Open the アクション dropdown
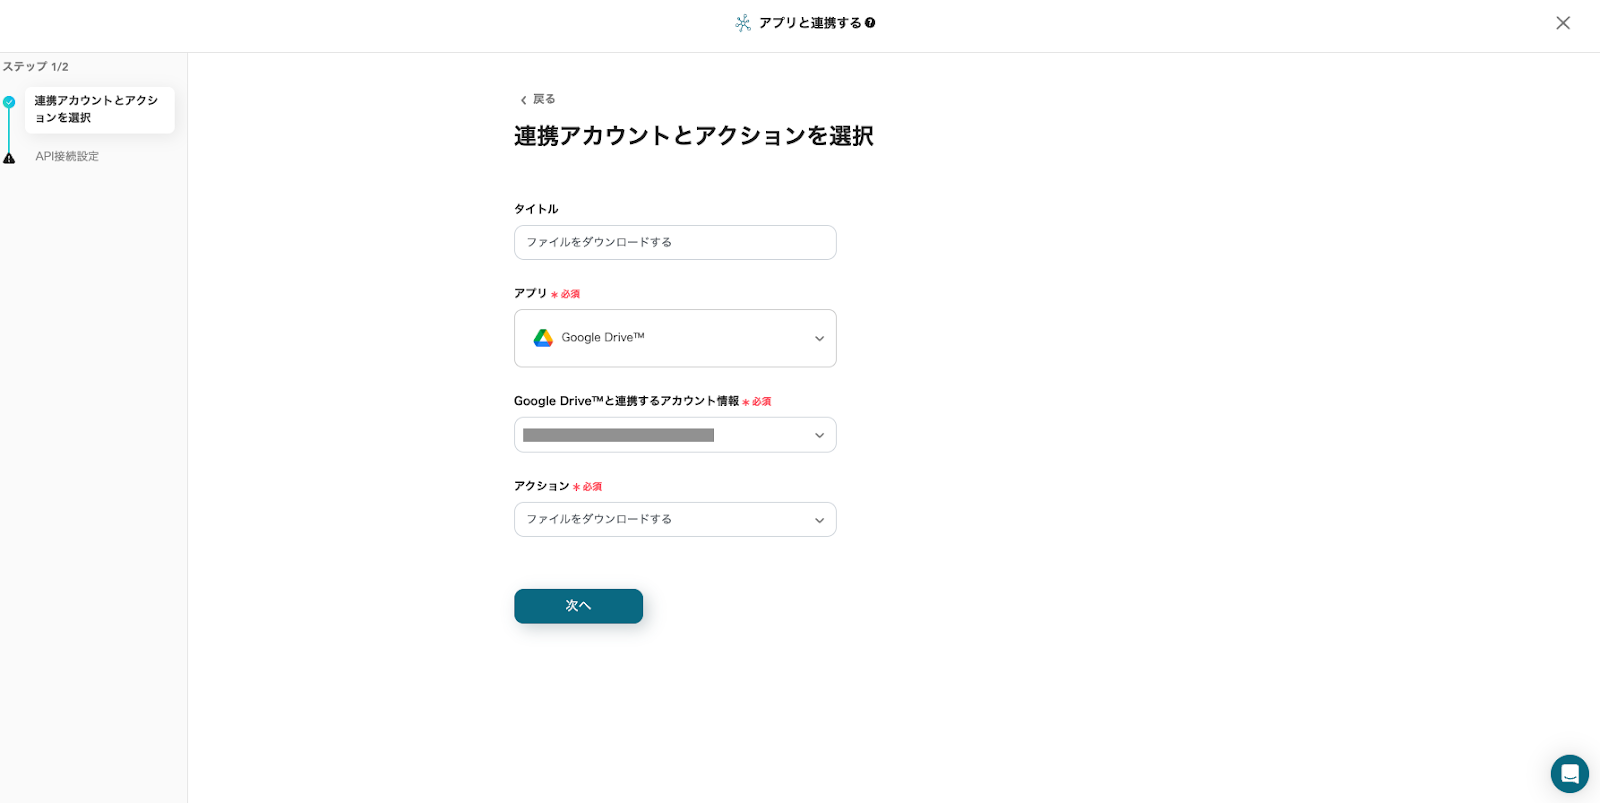Viewport: 1600px width, 803px height. (675, 520)
